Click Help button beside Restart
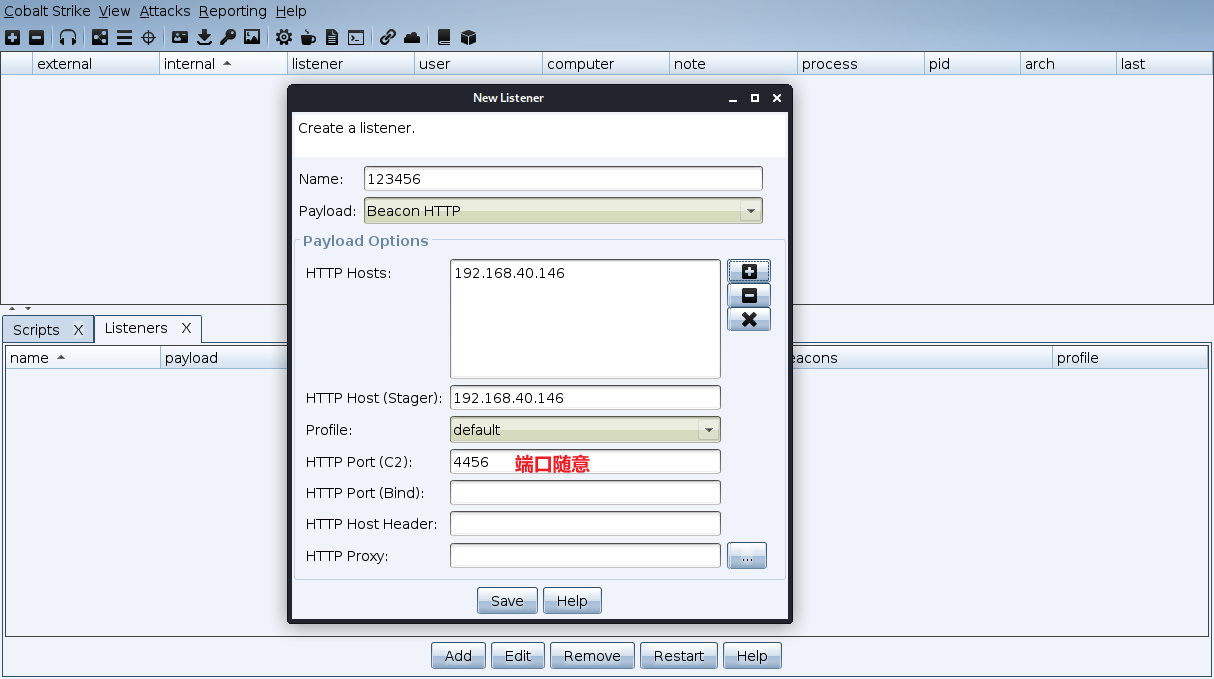 [752, 656]
